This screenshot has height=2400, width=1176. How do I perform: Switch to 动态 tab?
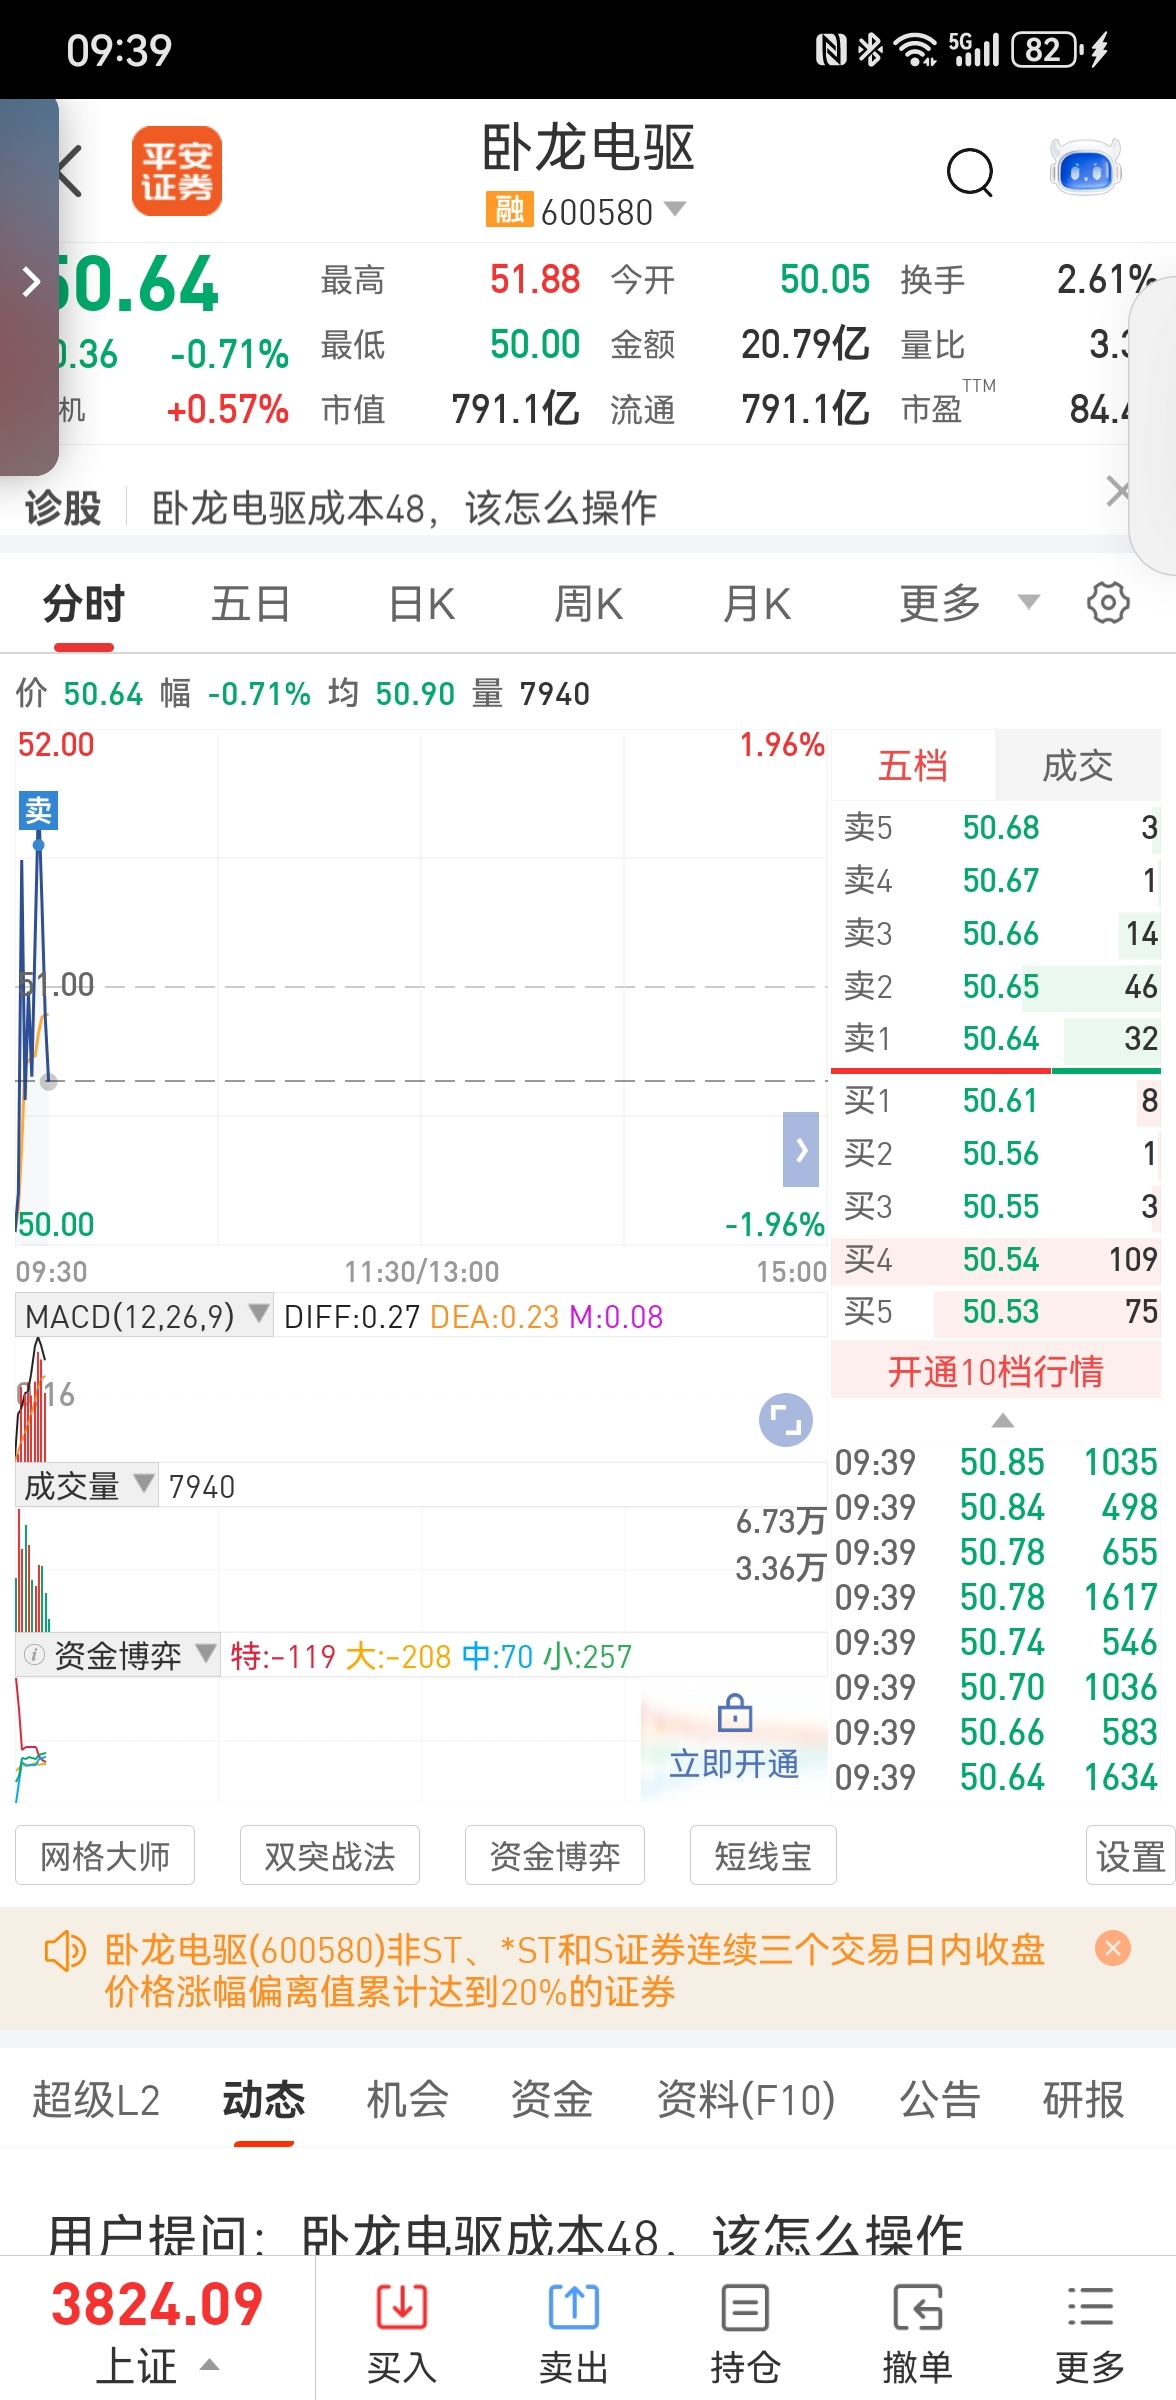click(264, 2099)
